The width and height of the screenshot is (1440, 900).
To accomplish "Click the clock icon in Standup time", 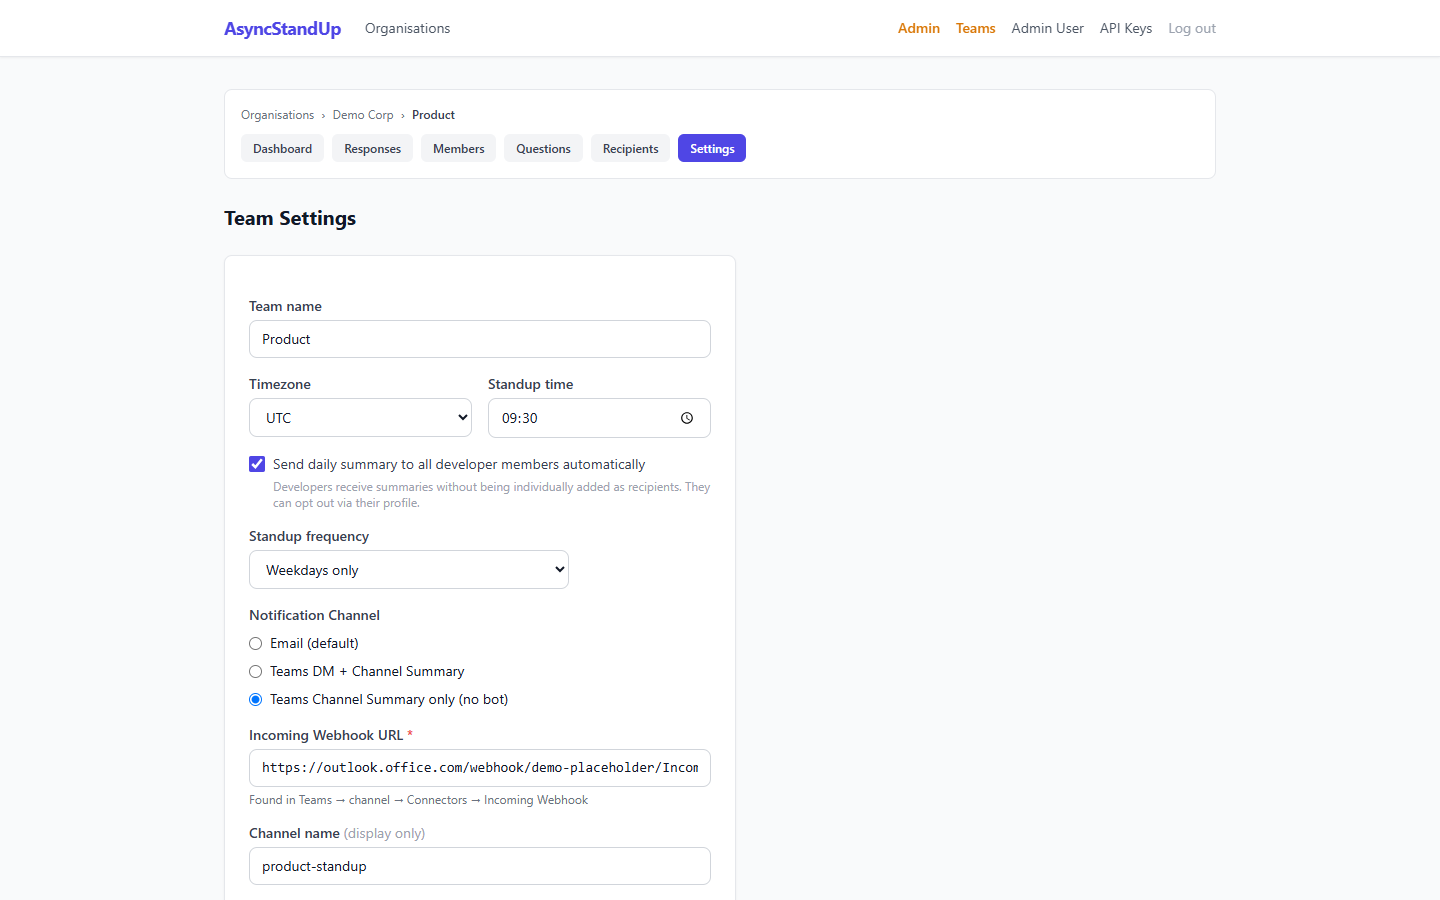I will click(687, 418).
